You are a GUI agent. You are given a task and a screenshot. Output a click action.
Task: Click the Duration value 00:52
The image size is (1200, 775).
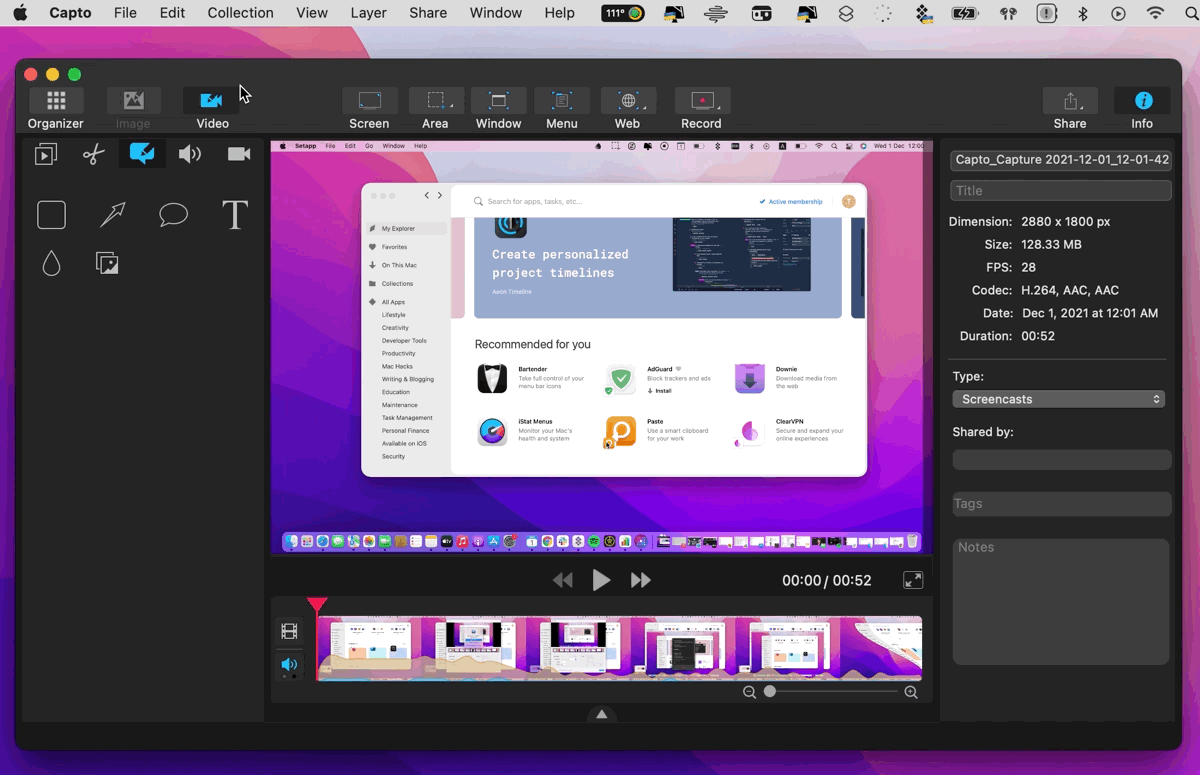(1038, 336)
